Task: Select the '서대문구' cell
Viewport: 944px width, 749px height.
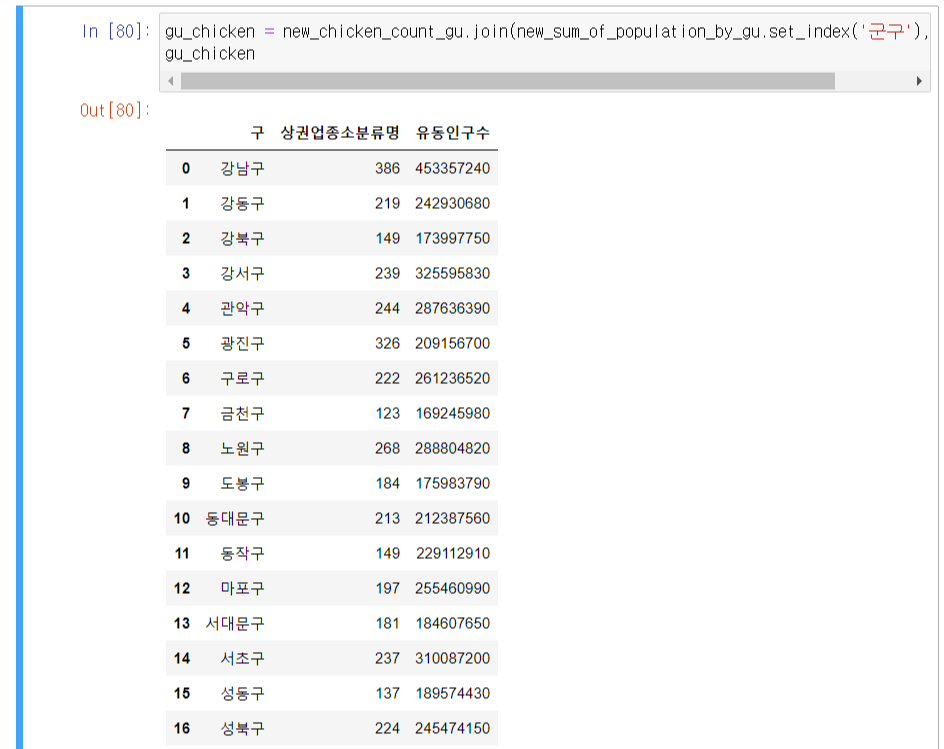Action: 235,623
